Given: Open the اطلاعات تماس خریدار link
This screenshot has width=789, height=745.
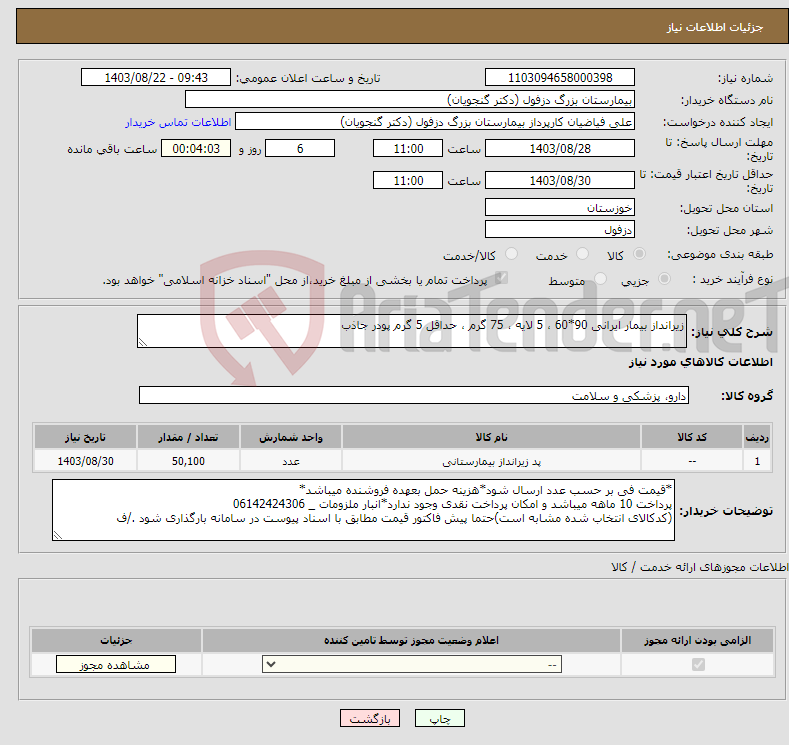Looking at the screenshot, I should click(178, 122).
